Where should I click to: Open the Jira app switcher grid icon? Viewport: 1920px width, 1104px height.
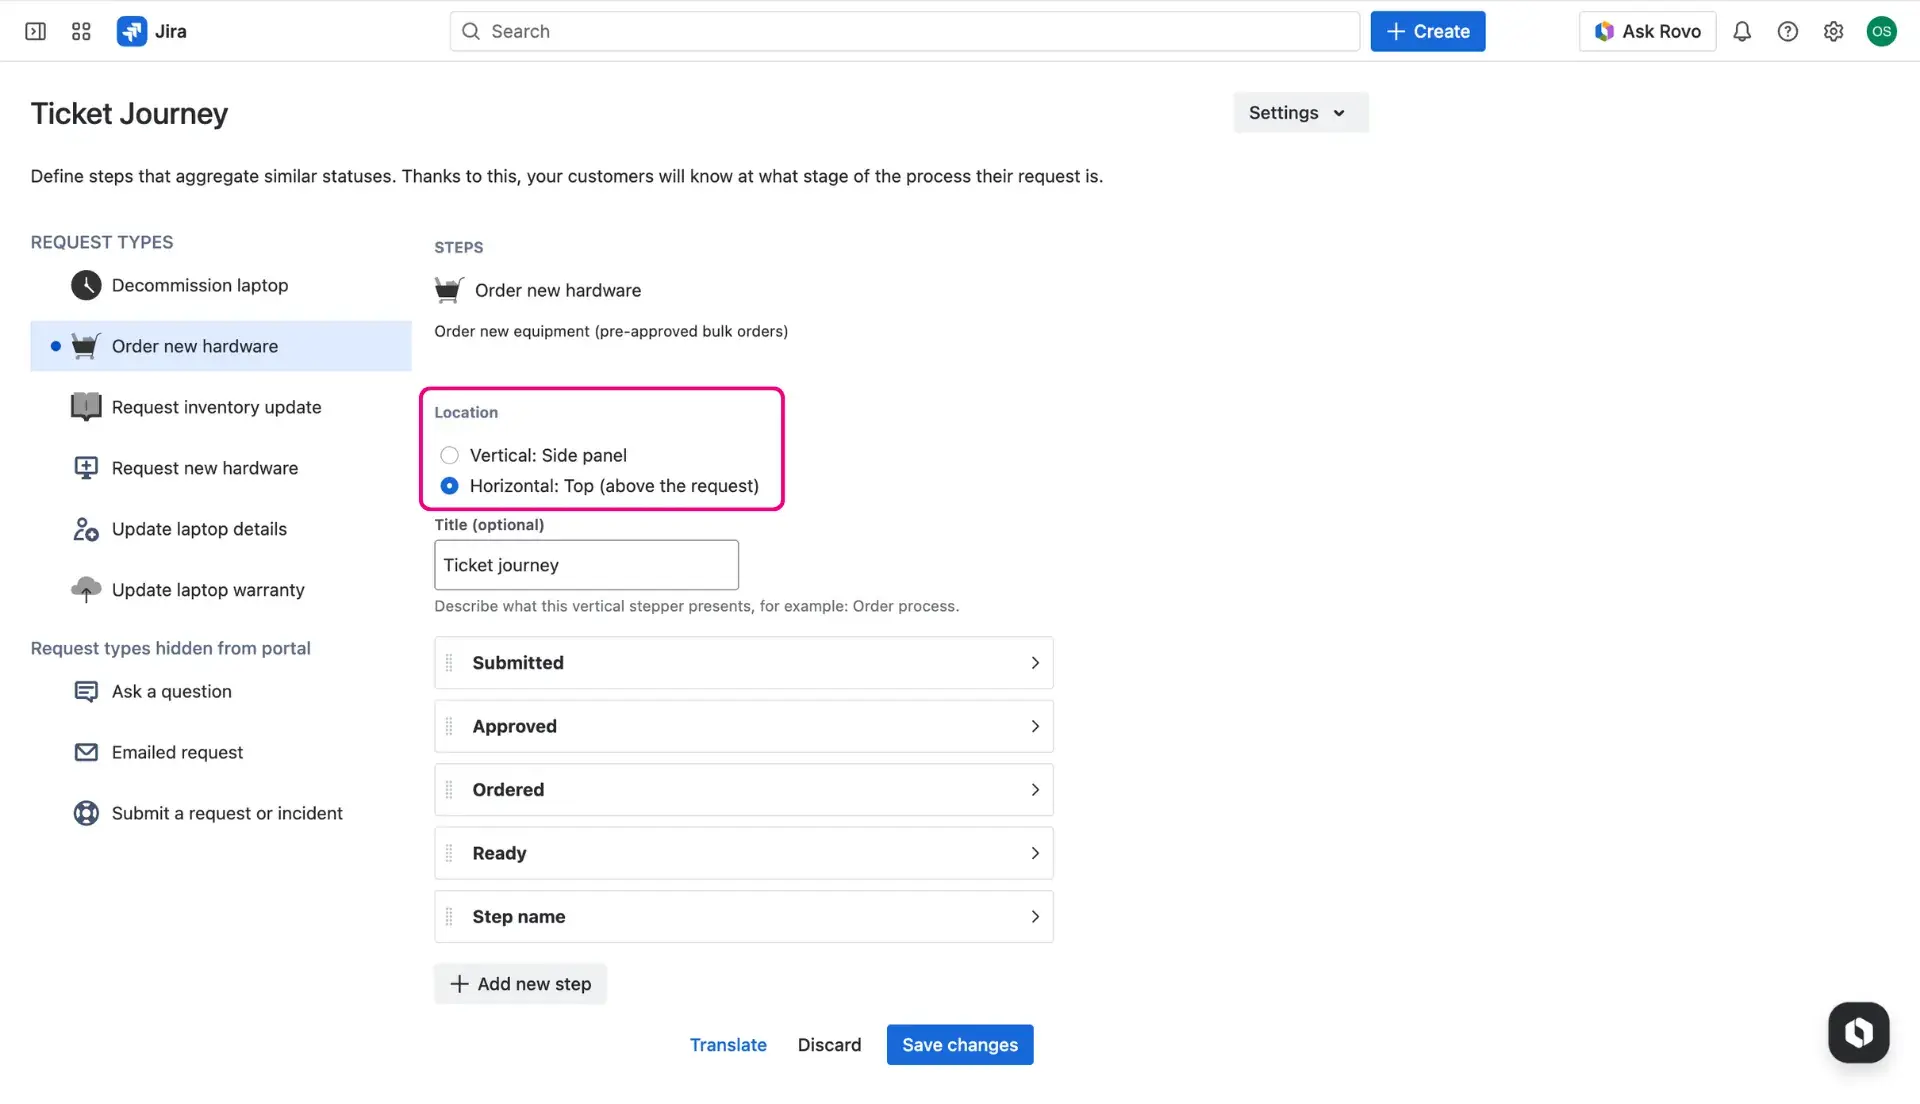(81, 31)
